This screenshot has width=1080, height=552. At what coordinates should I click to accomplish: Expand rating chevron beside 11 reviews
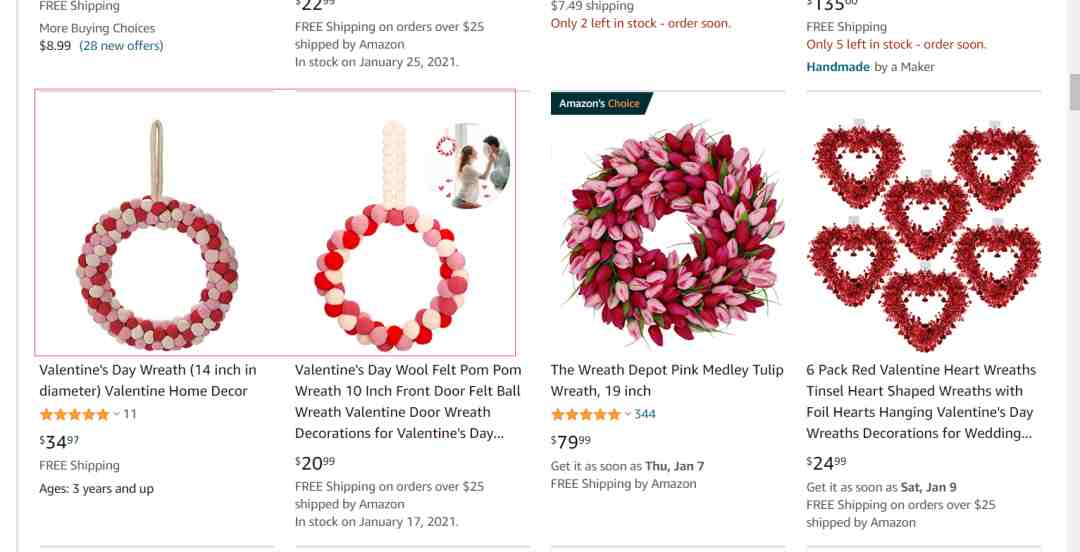click(116, 414)
